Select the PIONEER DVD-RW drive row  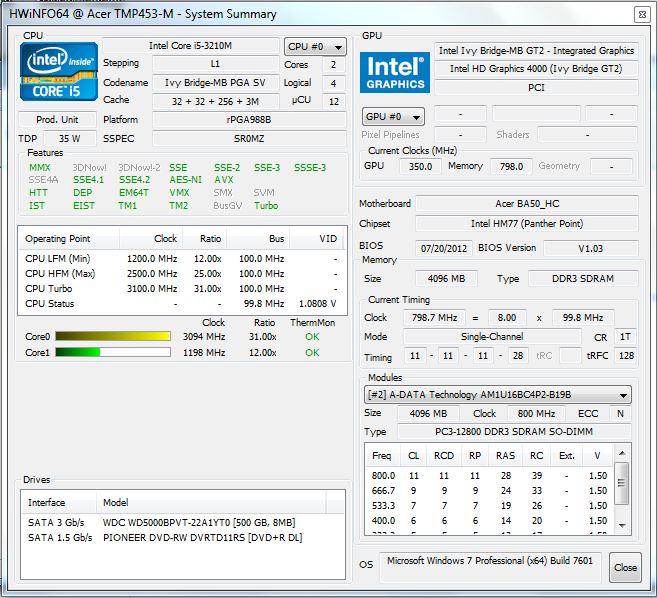point(183,538)
